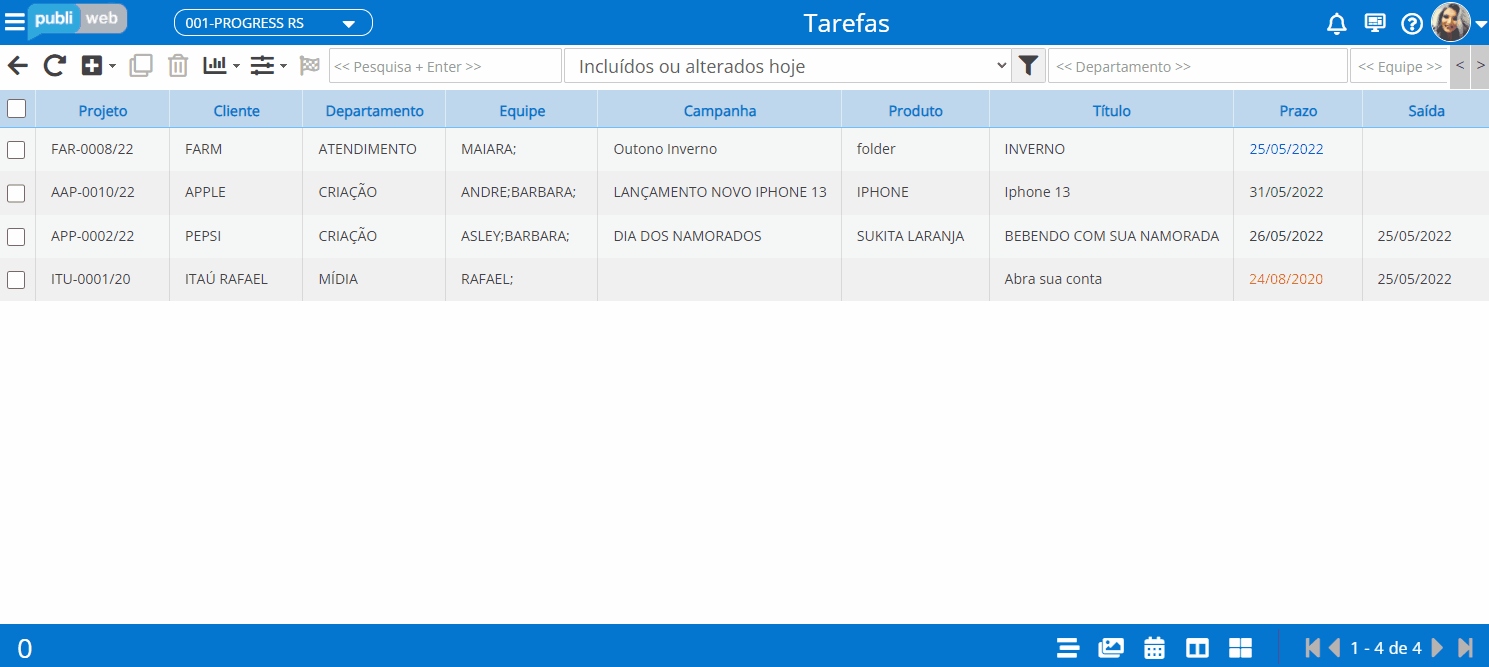Expand the chart reports dropdown arrow
Screen dimensions: 1489x667
(x=237, y=67)
